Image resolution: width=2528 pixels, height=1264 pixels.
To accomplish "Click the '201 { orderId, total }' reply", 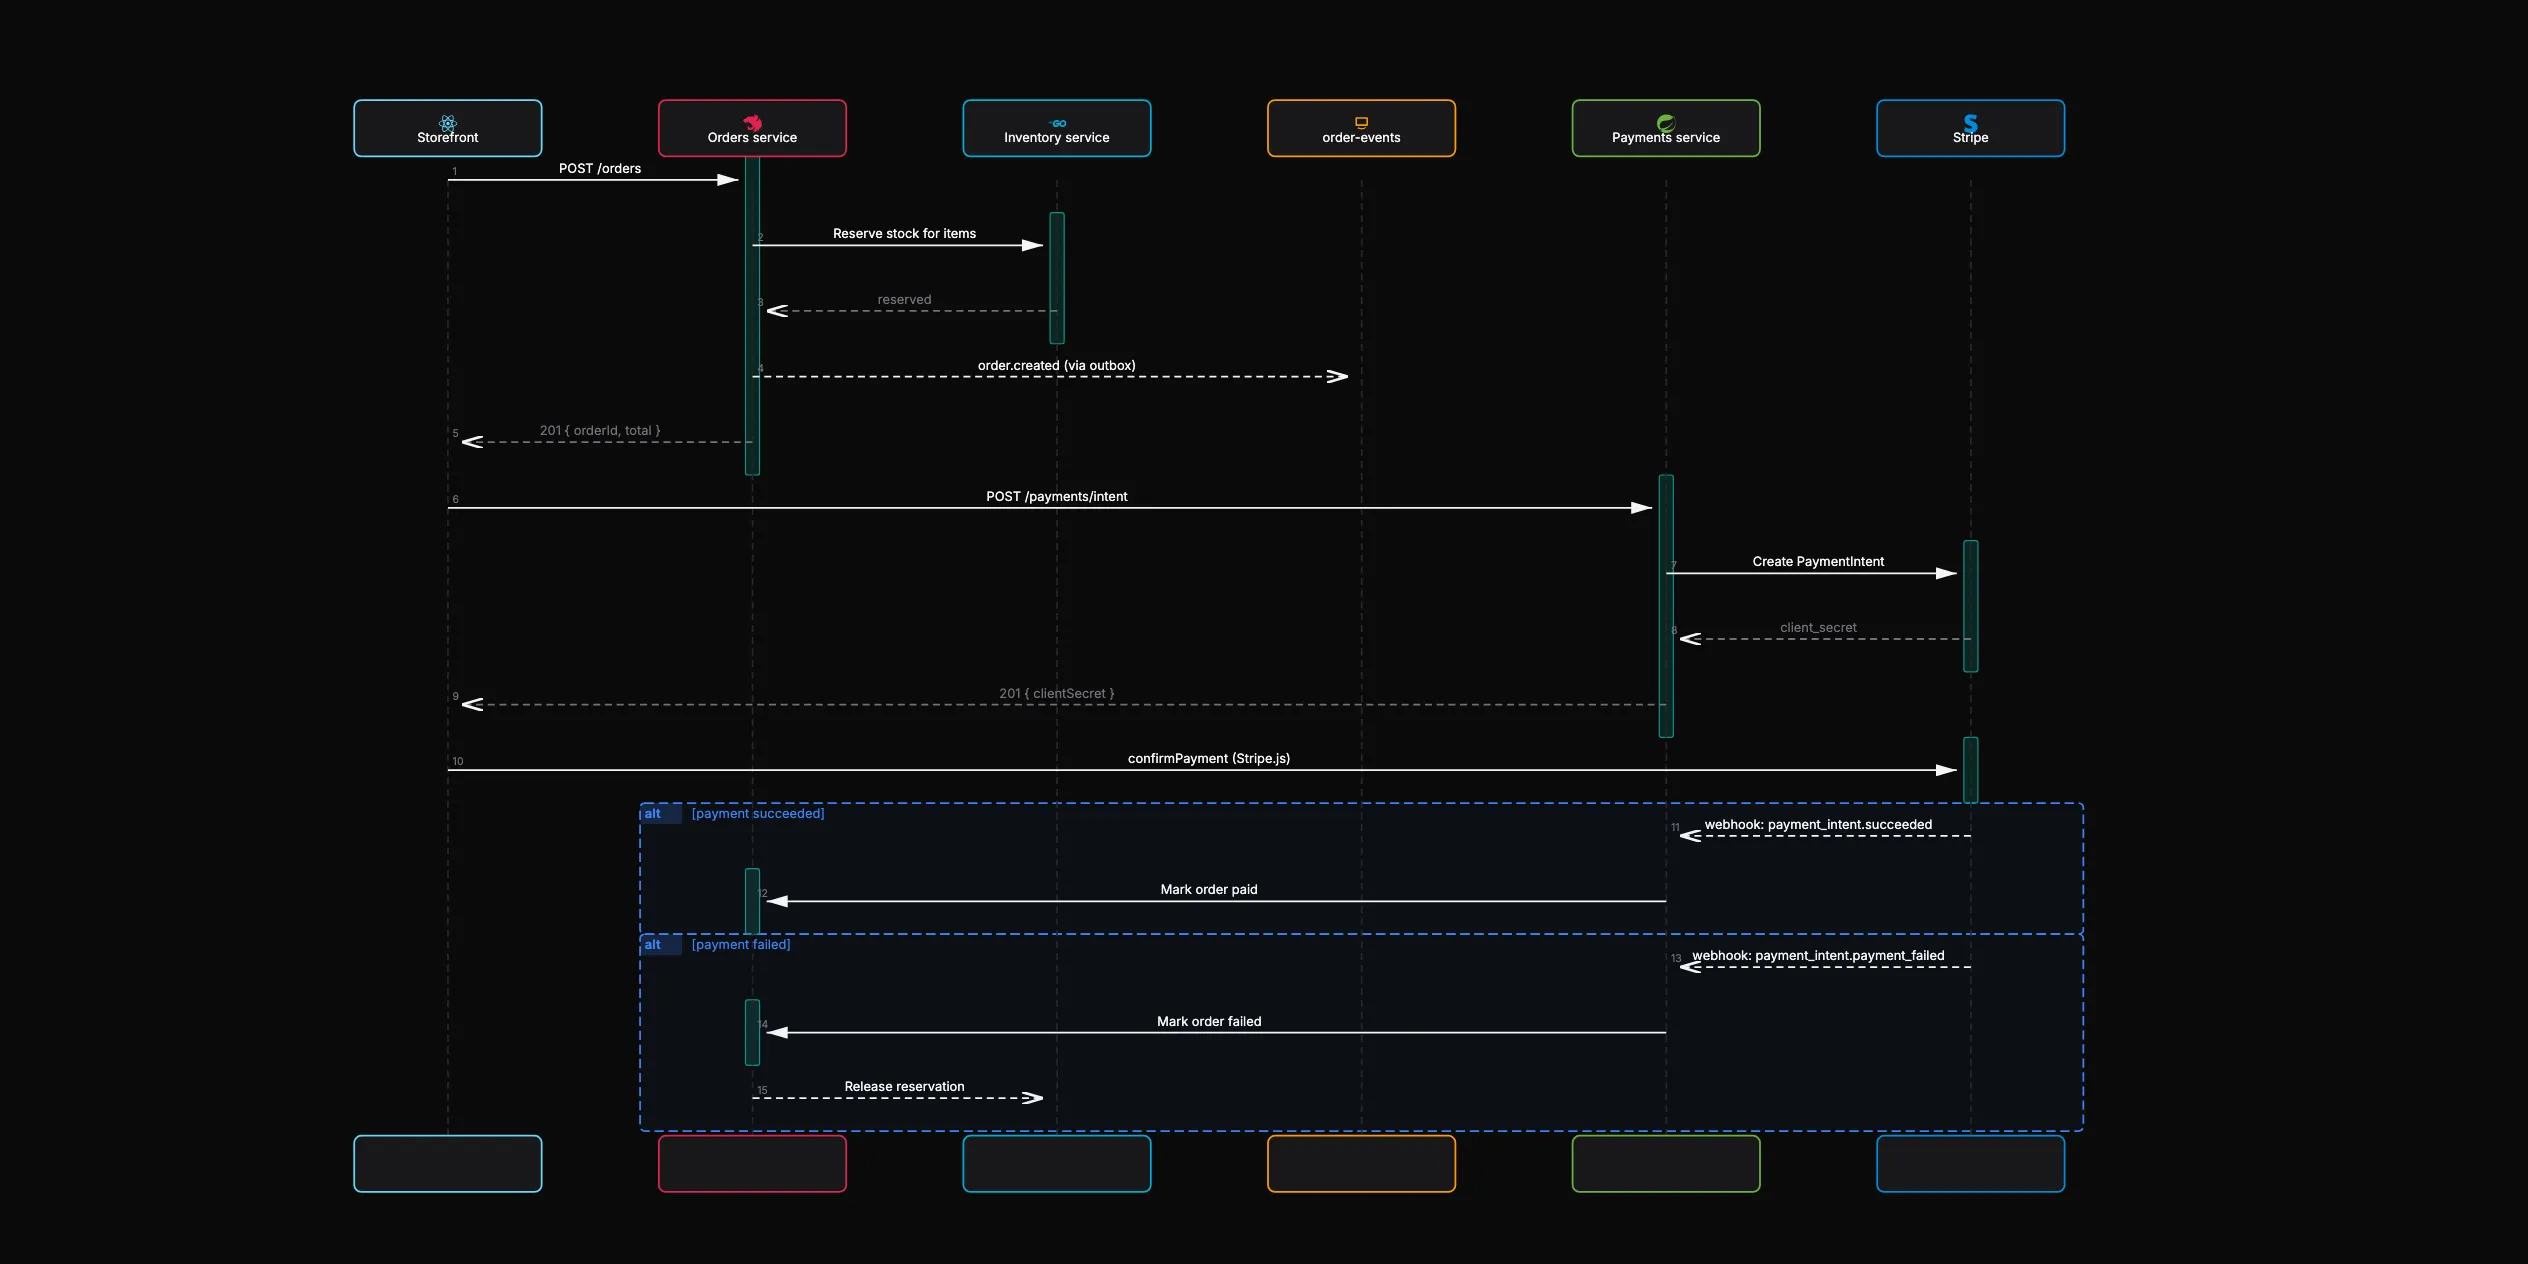I will [x=600, y=431].
